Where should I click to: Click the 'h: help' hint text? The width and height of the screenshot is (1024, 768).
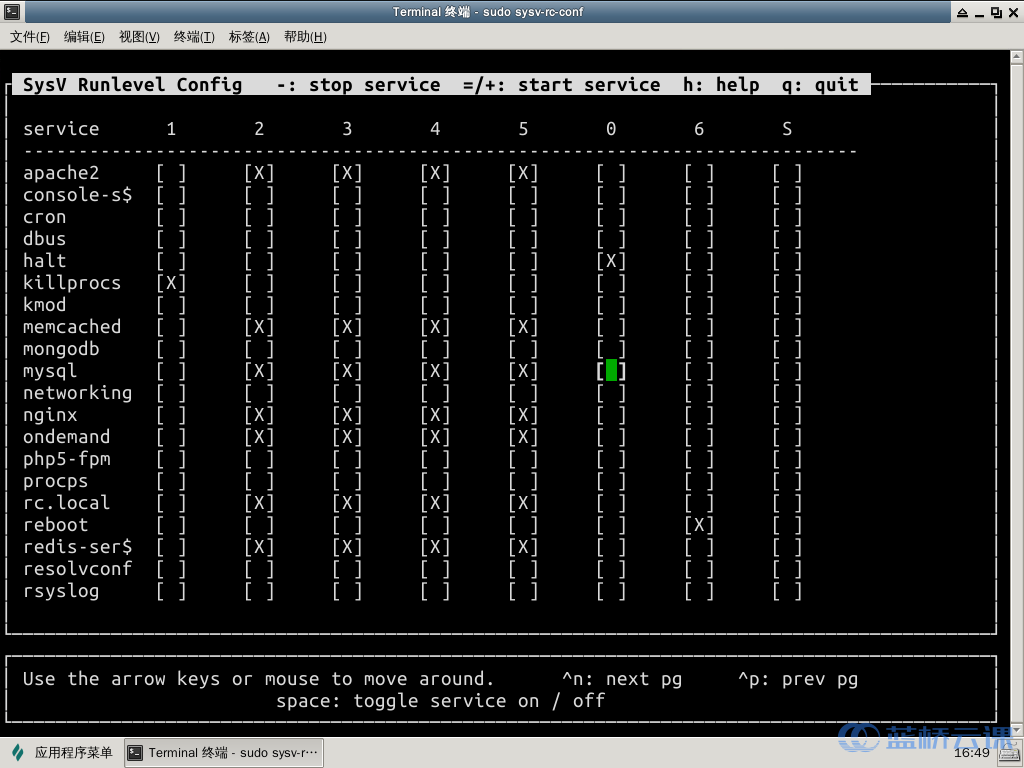coord(721,85)
